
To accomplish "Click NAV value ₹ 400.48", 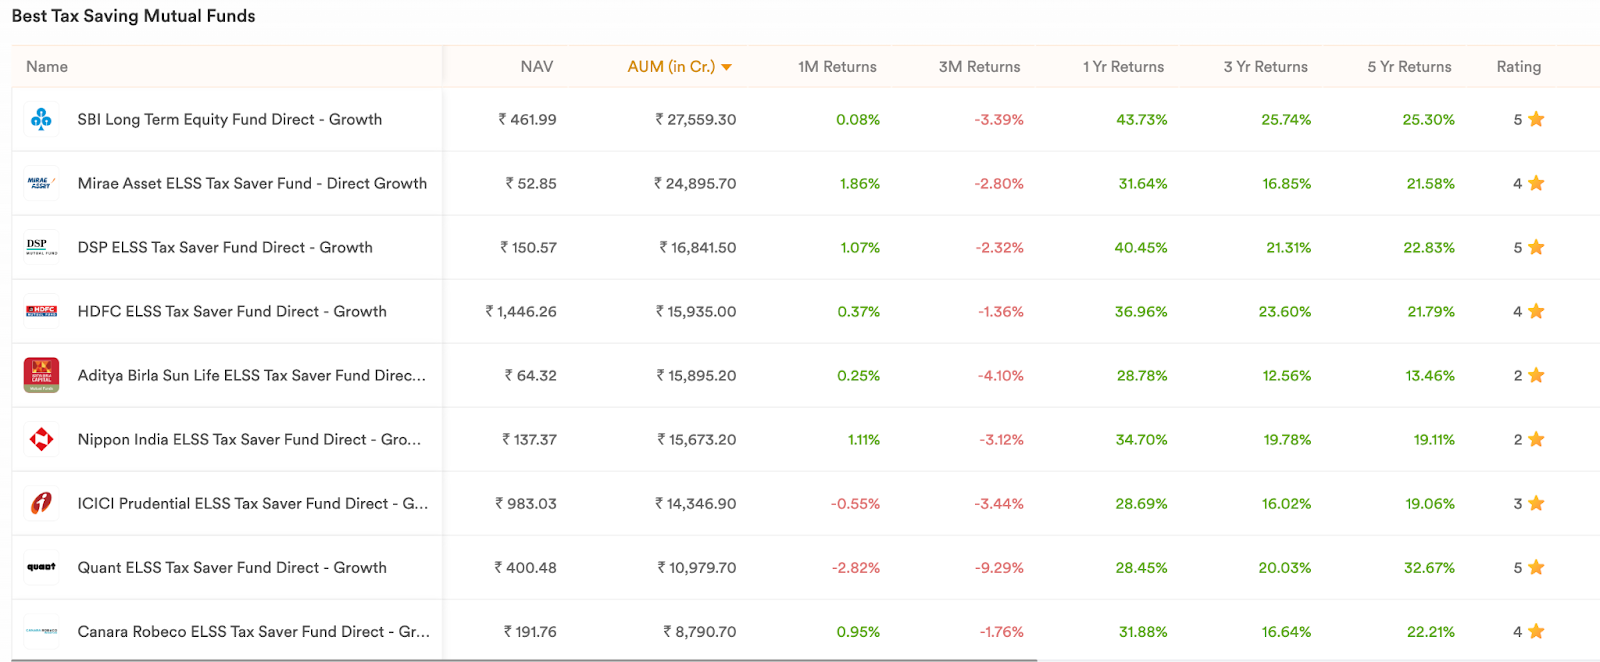I will [x=525, y=567].
